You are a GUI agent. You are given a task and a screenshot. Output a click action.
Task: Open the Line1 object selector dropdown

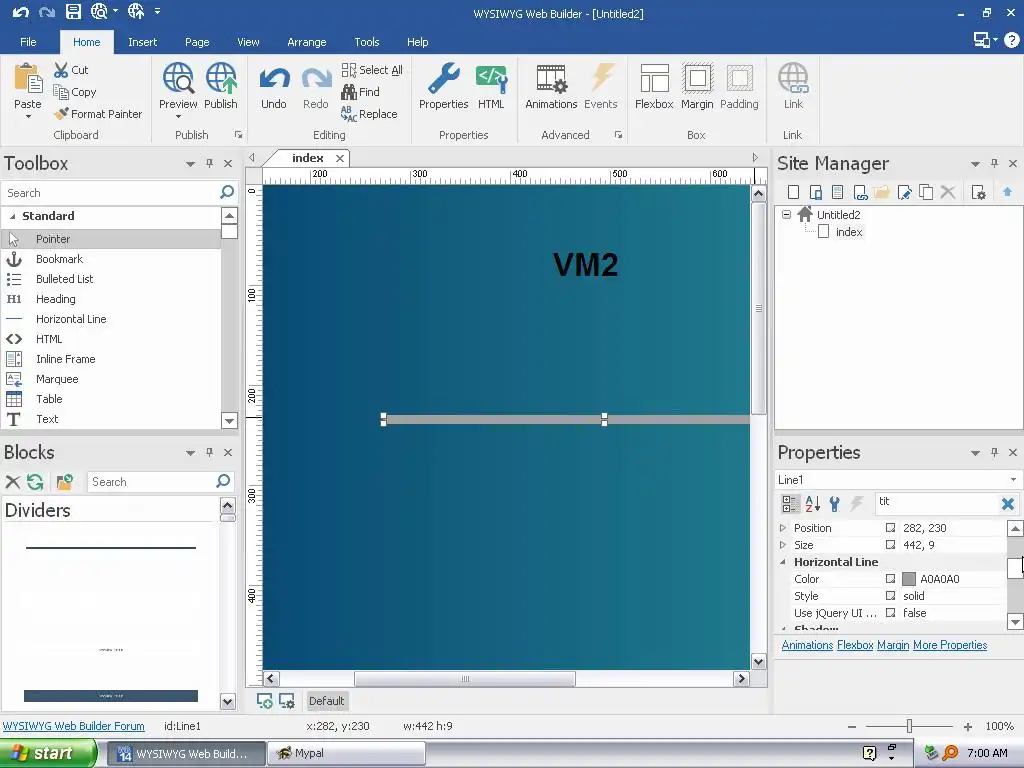(1013, 479)
